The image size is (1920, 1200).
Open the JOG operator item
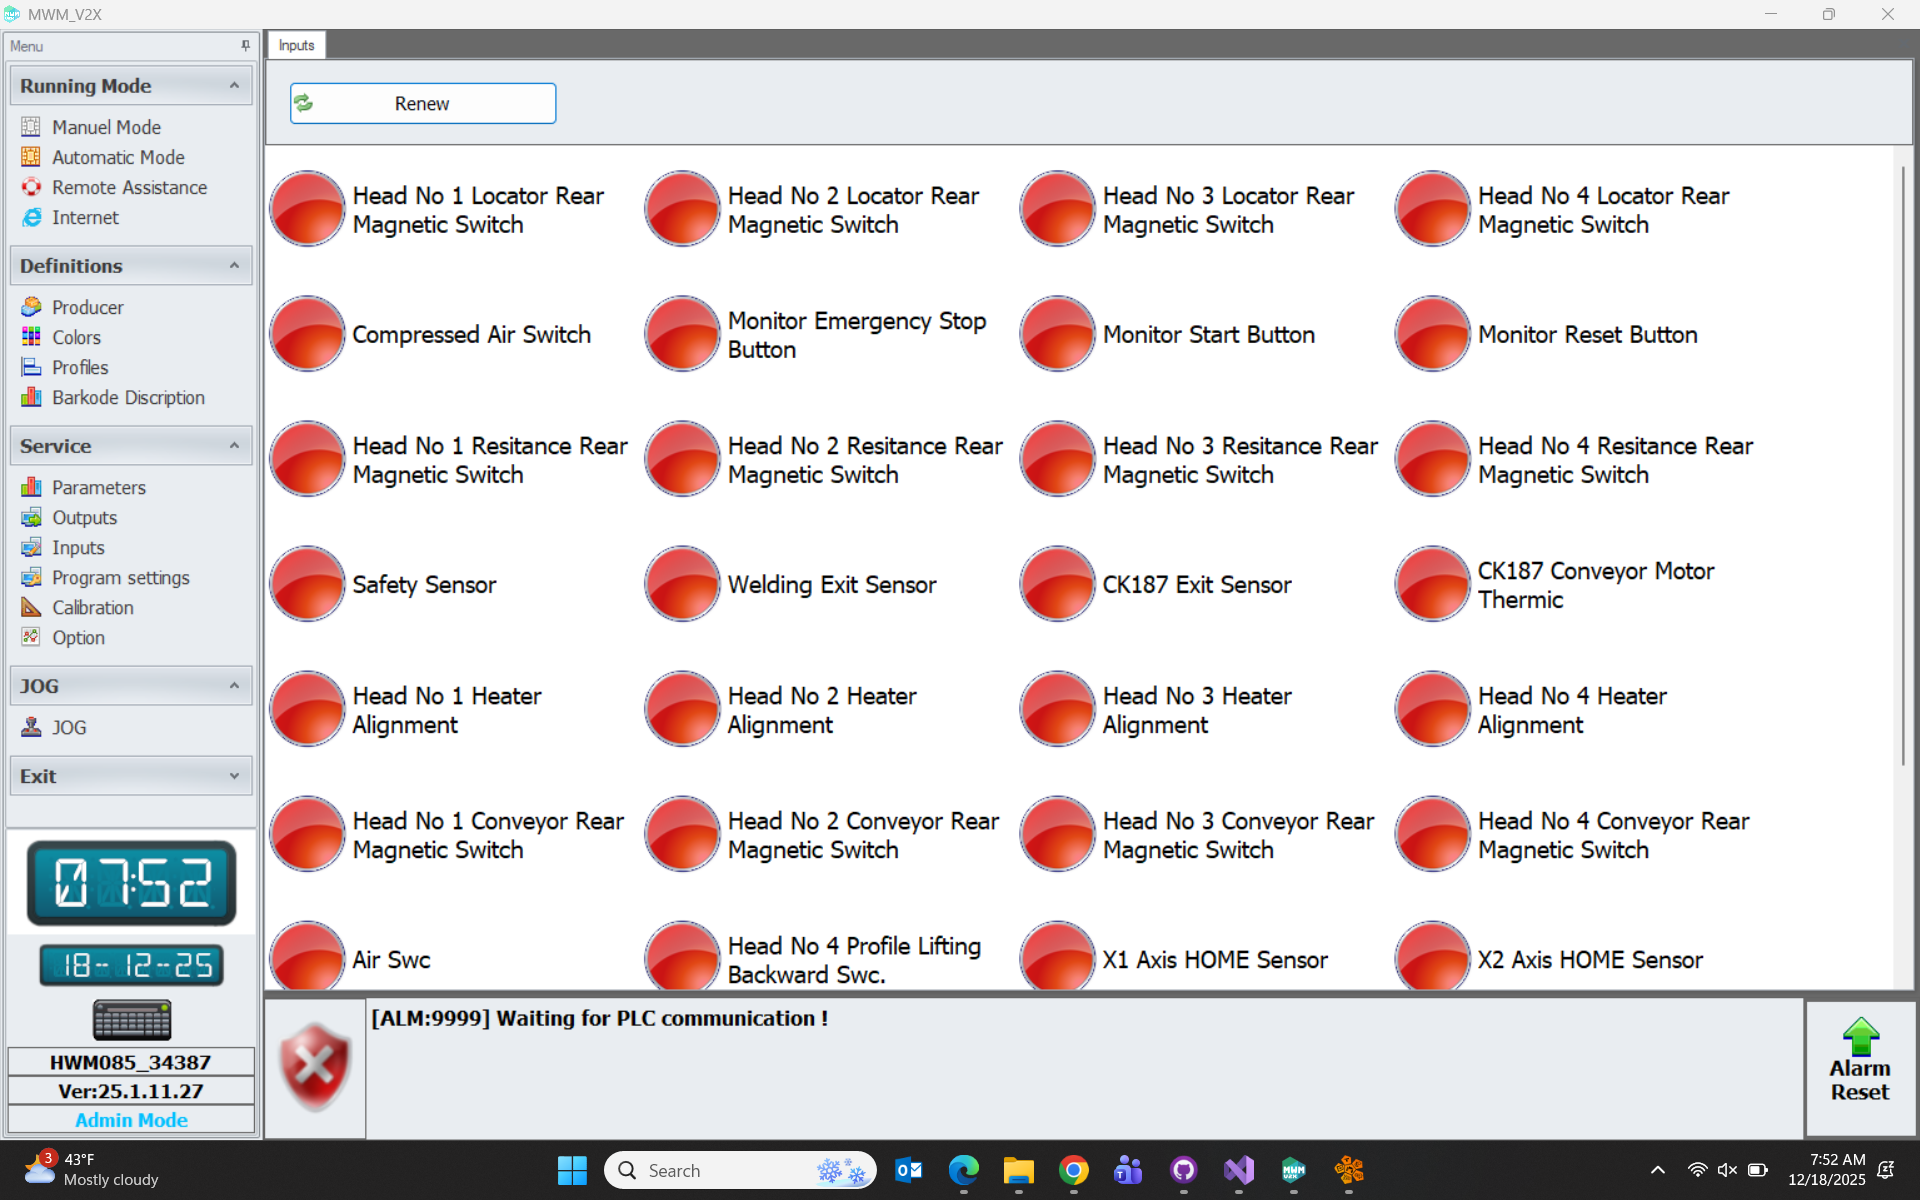(x=68, y=727)
